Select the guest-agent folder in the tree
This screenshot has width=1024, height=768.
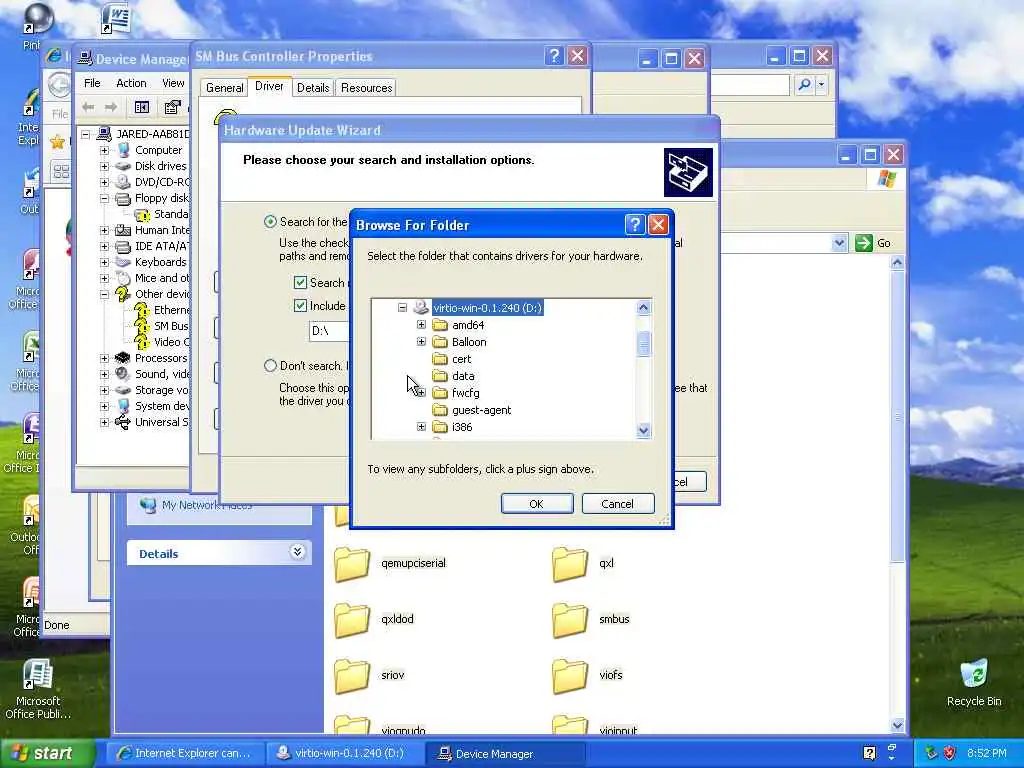tap(481, 409)
